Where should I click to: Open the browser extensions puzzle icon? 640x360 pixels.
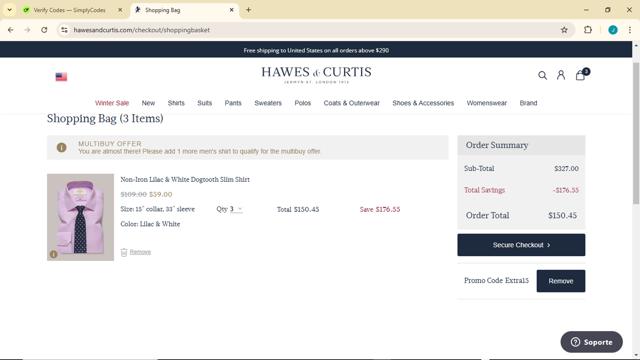(588, 30)
